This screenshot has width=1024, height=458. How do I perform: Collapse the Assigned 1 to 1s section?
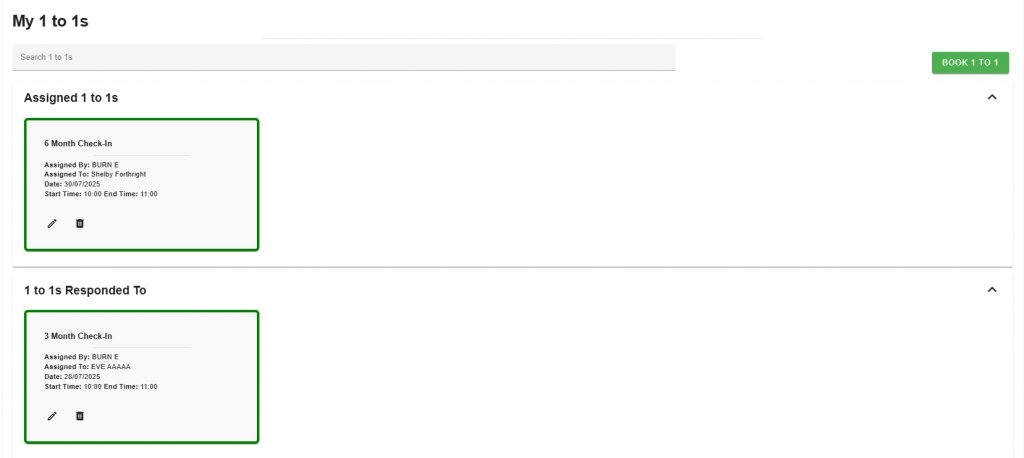[x=992, y=97]
